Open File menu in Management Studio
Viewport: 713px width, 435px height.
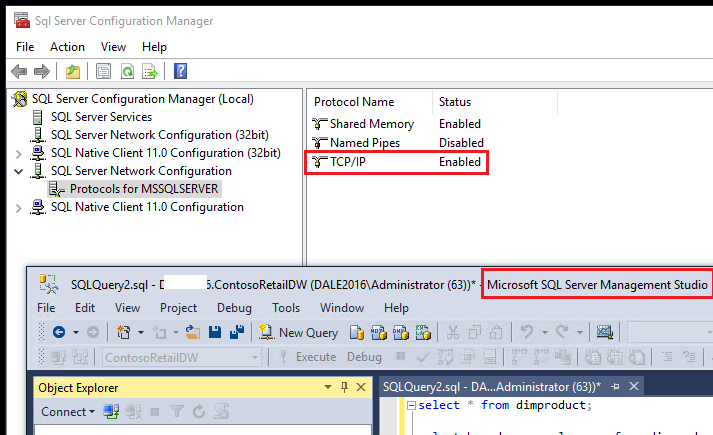46,308
